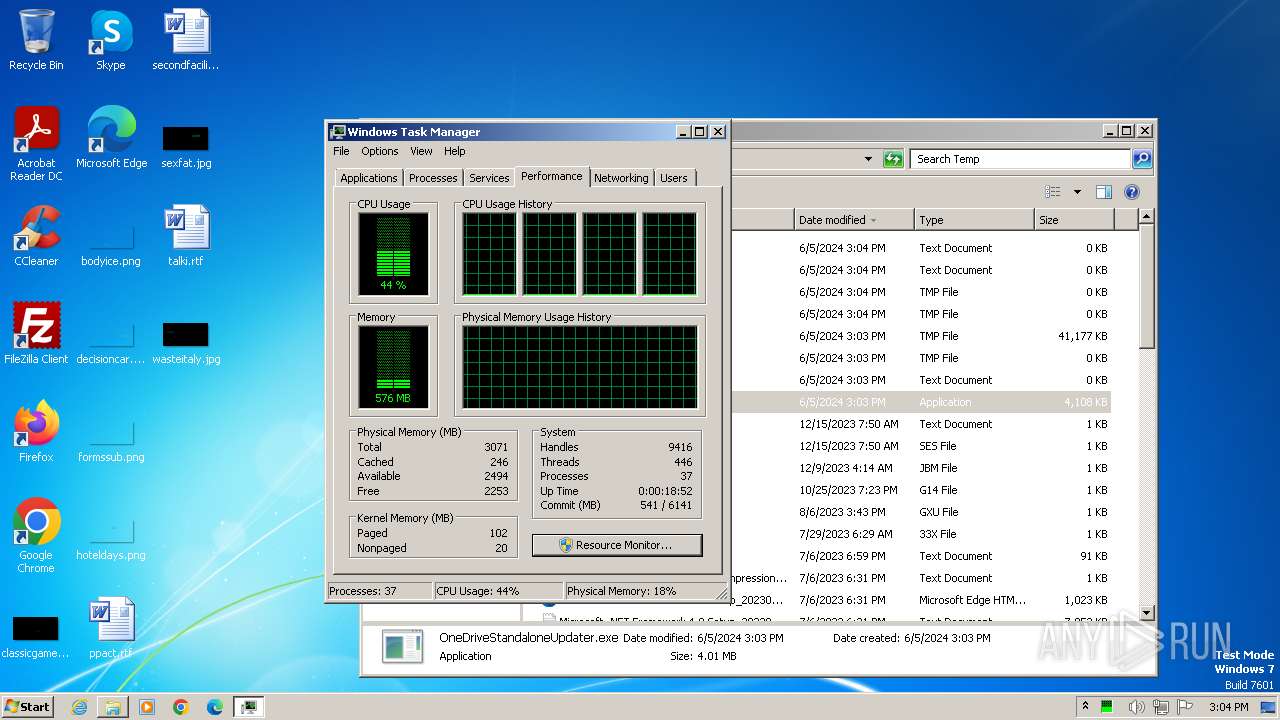1280x720 pixels.
Task: Sort Explorer files by Size column
Action: 1073,220
